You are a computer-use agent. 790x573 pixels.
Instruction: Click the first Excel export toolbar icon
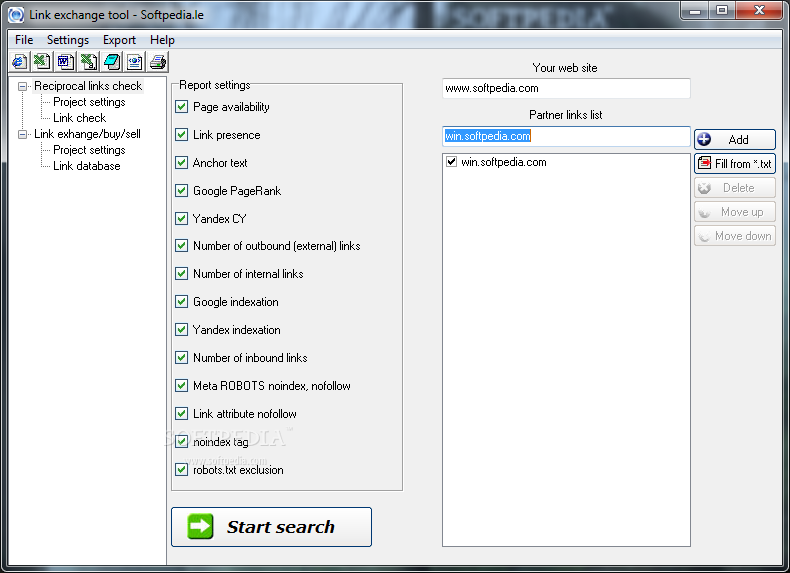(x=42, y=62)
